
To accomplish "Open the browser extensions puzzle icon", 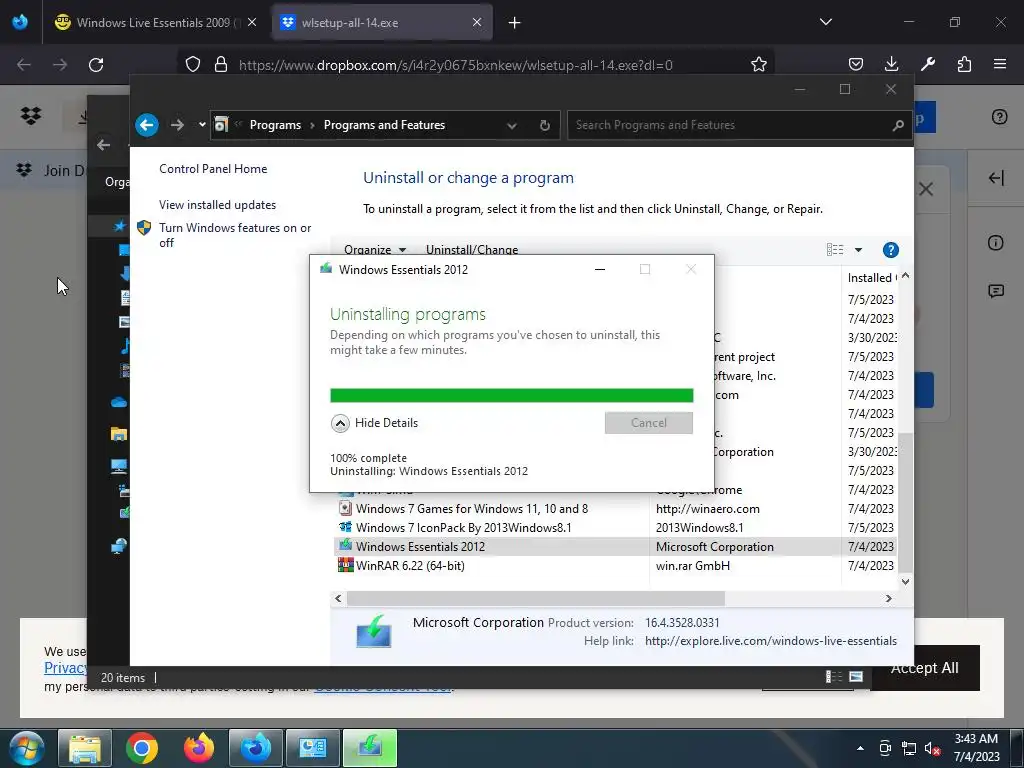I will (964, 64).
